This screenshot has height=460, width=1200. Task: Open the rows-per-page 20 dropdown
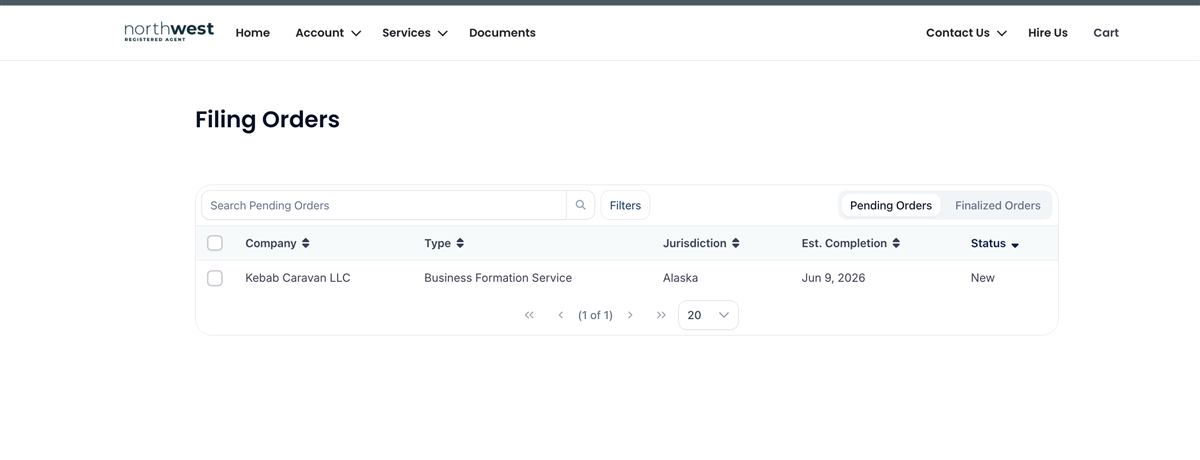[708, 315]
